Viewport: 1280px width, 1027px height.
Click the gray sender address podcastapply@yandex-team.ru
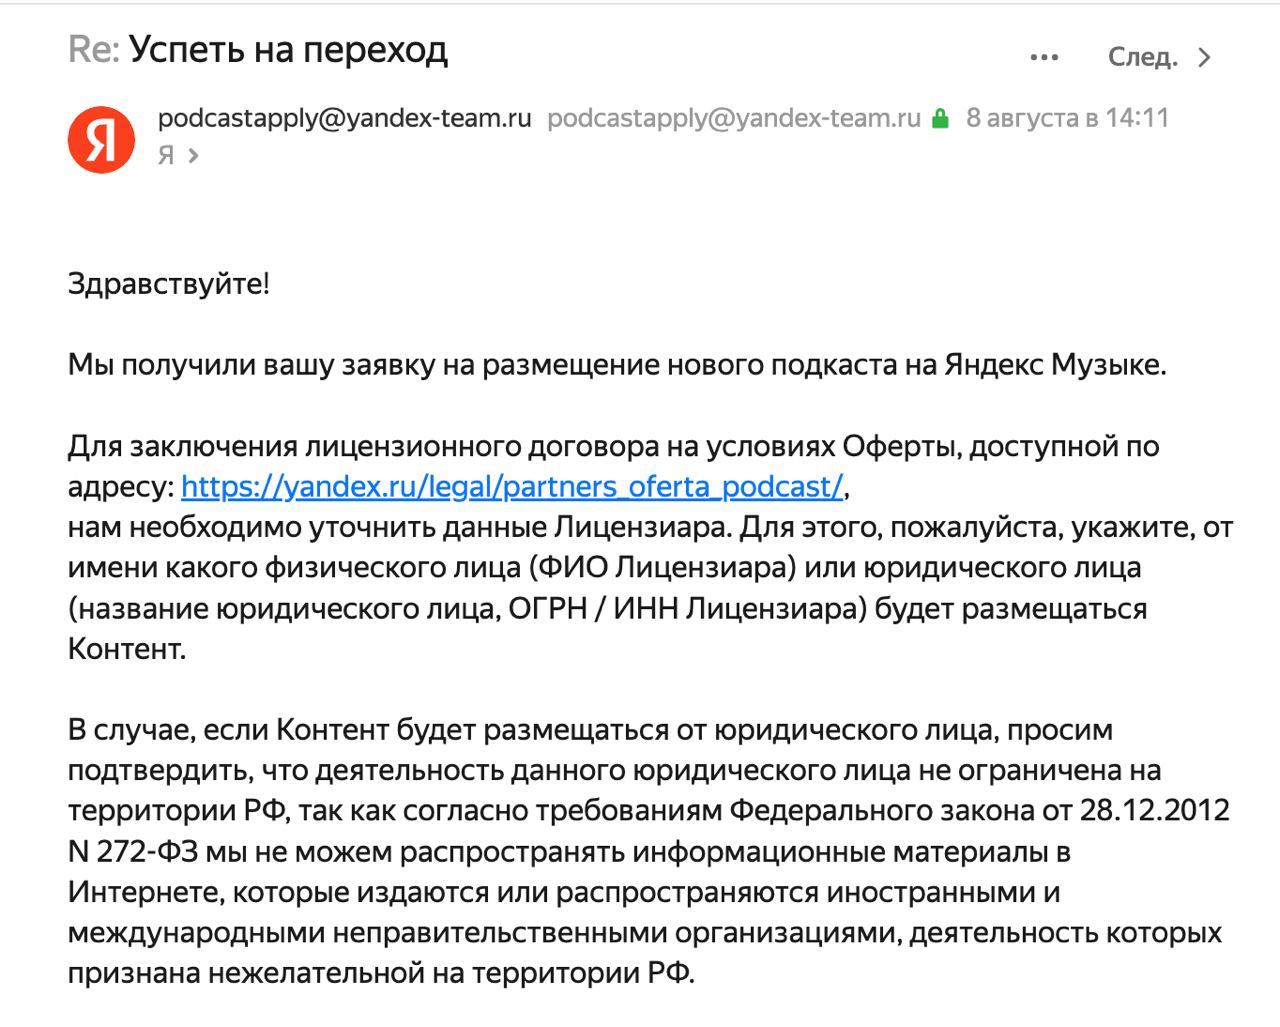point(734,118)
